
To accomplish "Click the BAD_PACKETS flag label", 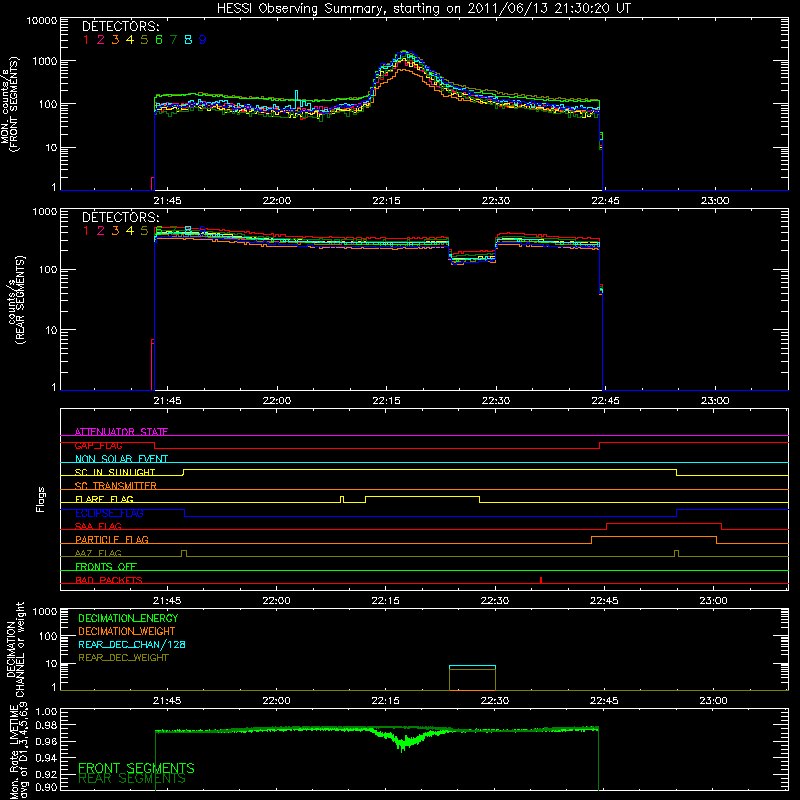I will pyautogui.click(x=109, y=580).
